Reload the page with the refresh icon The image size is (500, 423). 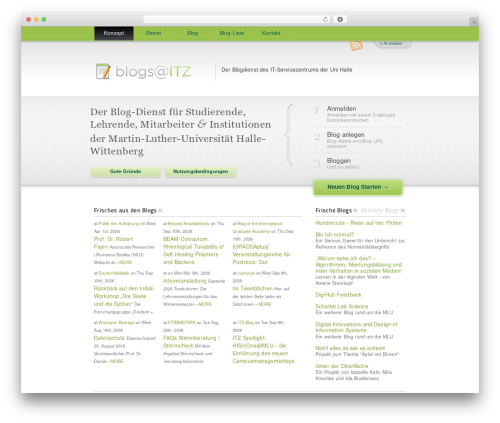[x=325, y=19]
